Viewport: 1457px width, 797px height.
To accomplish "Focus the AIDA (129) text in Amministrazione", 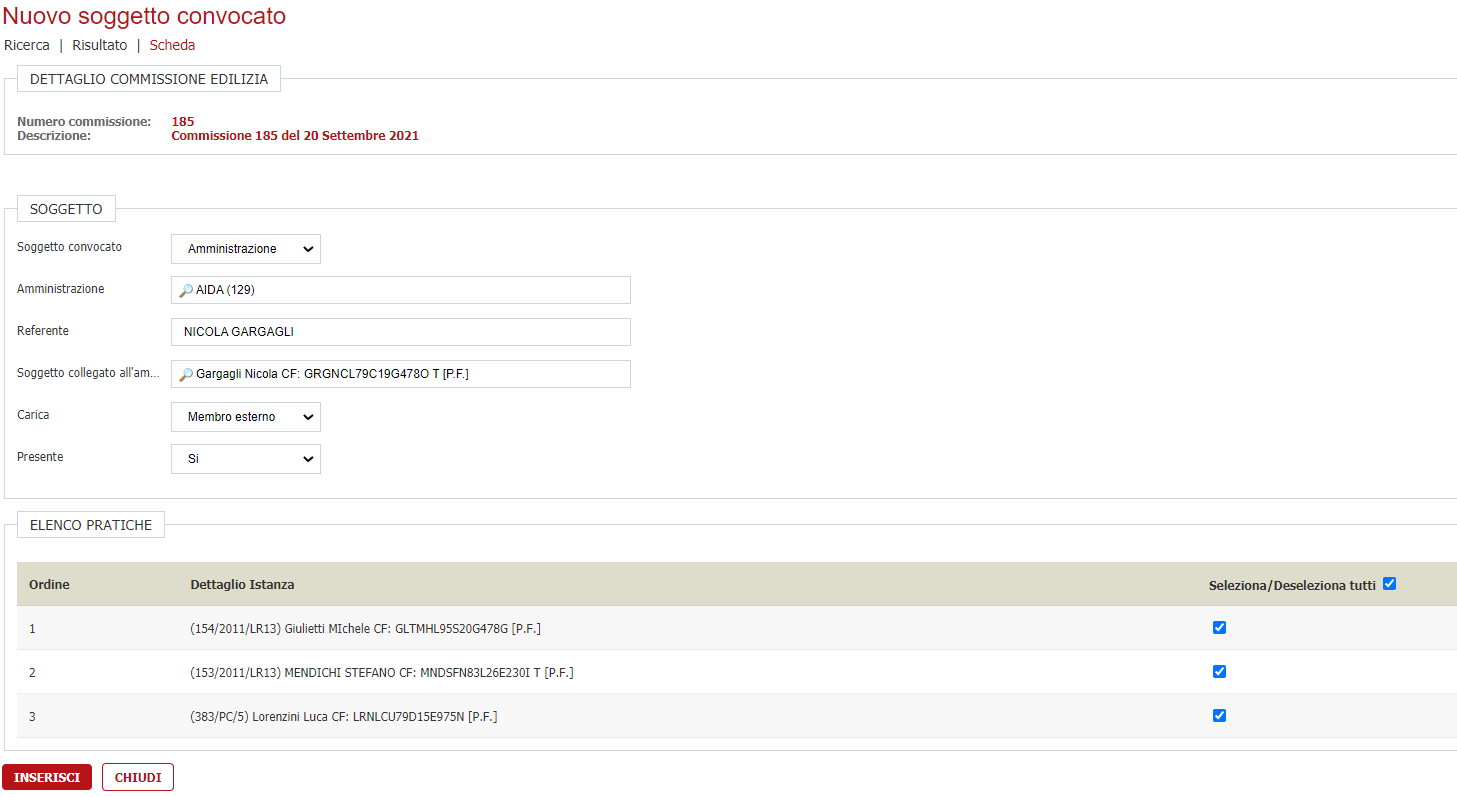I will [233, 290].
